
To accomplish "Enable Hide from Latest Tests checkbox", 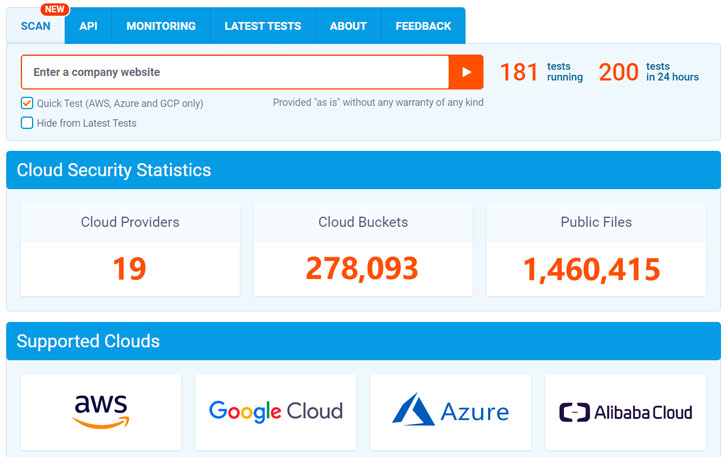I will 27,123.
